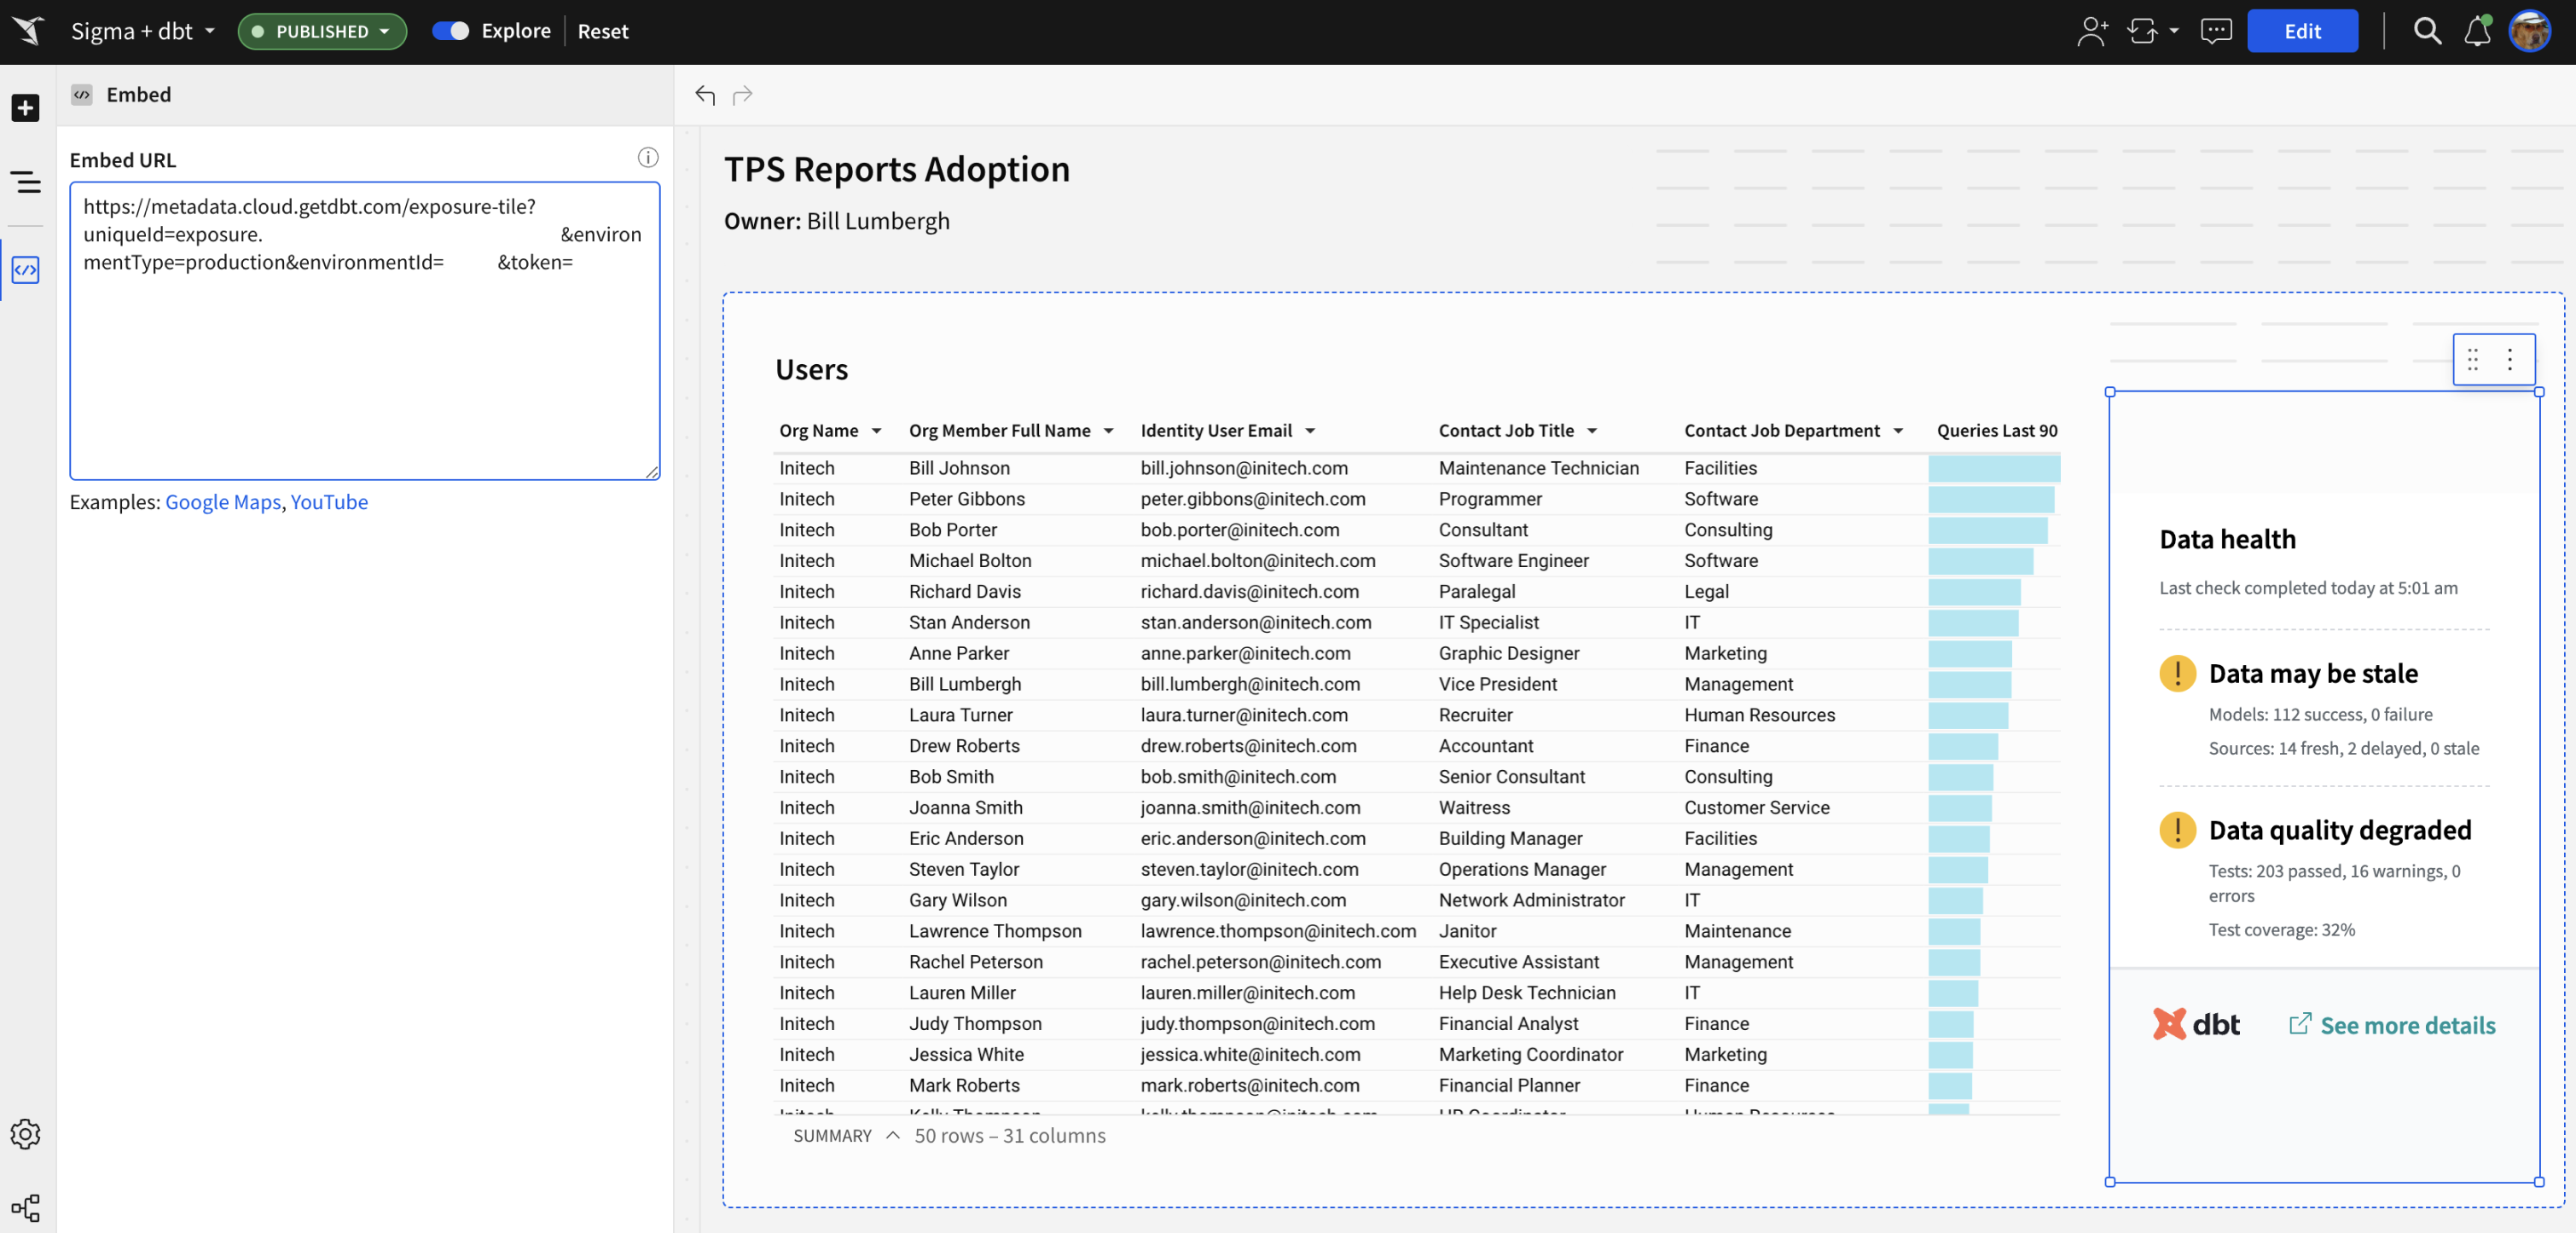
Task: Open the PUBLISHED status dropdown
Action: click(x=321, y=31)
